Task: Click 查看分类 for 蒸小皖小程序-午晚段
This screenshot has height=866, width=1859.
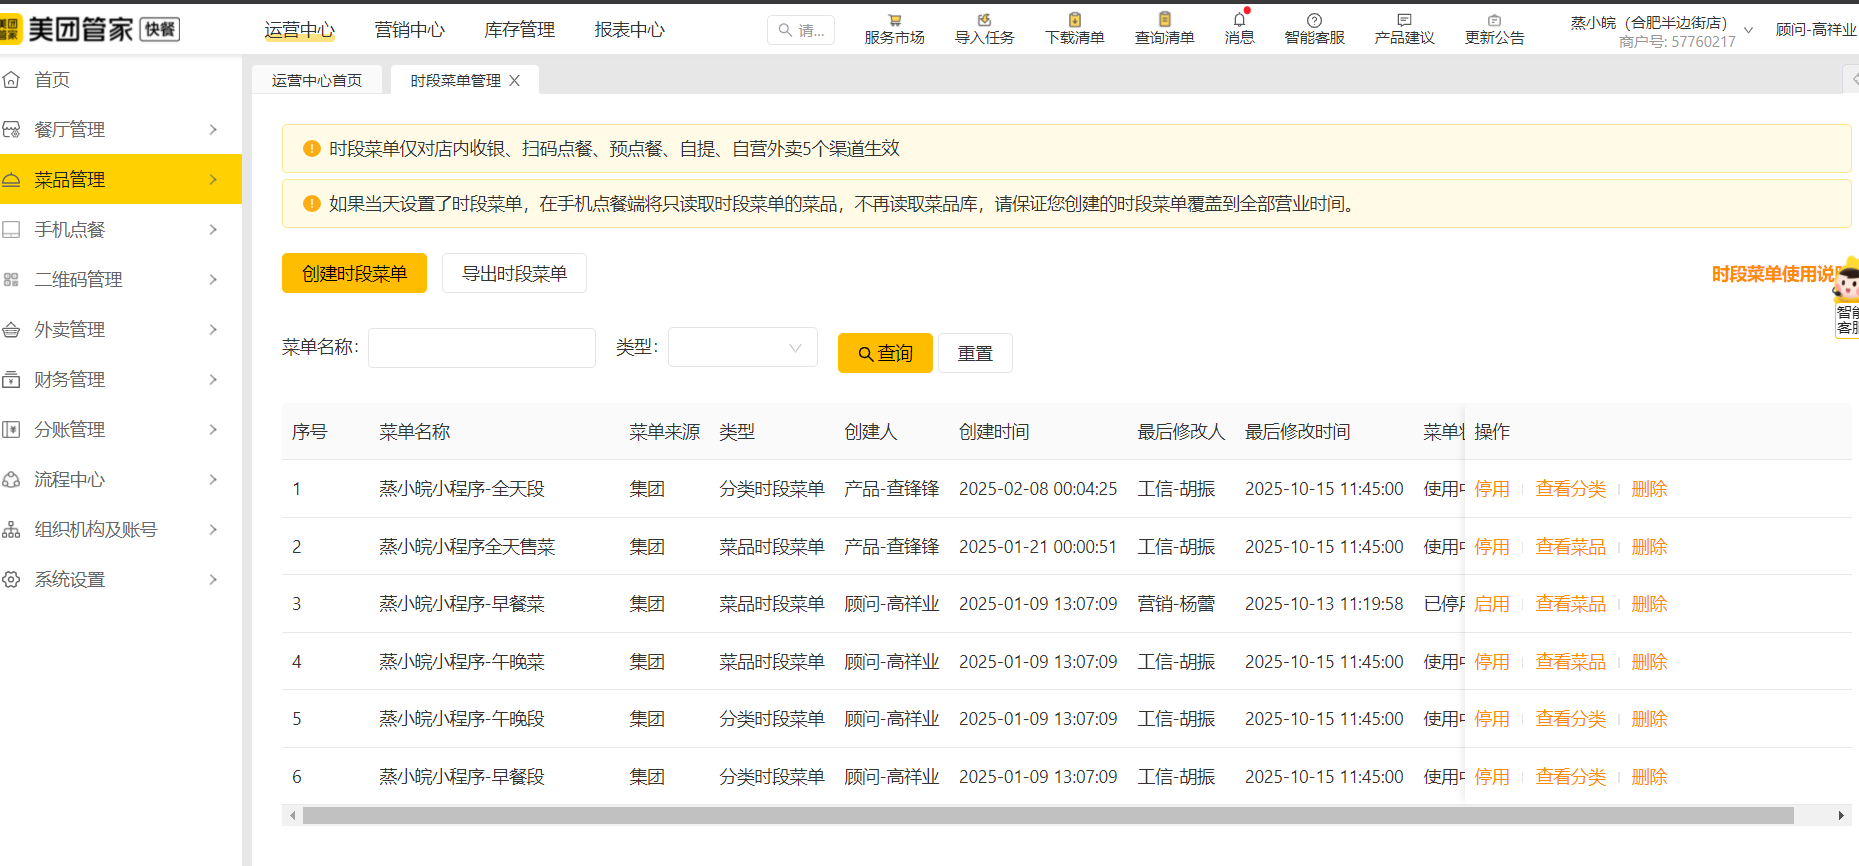Action: (1570, 719)
